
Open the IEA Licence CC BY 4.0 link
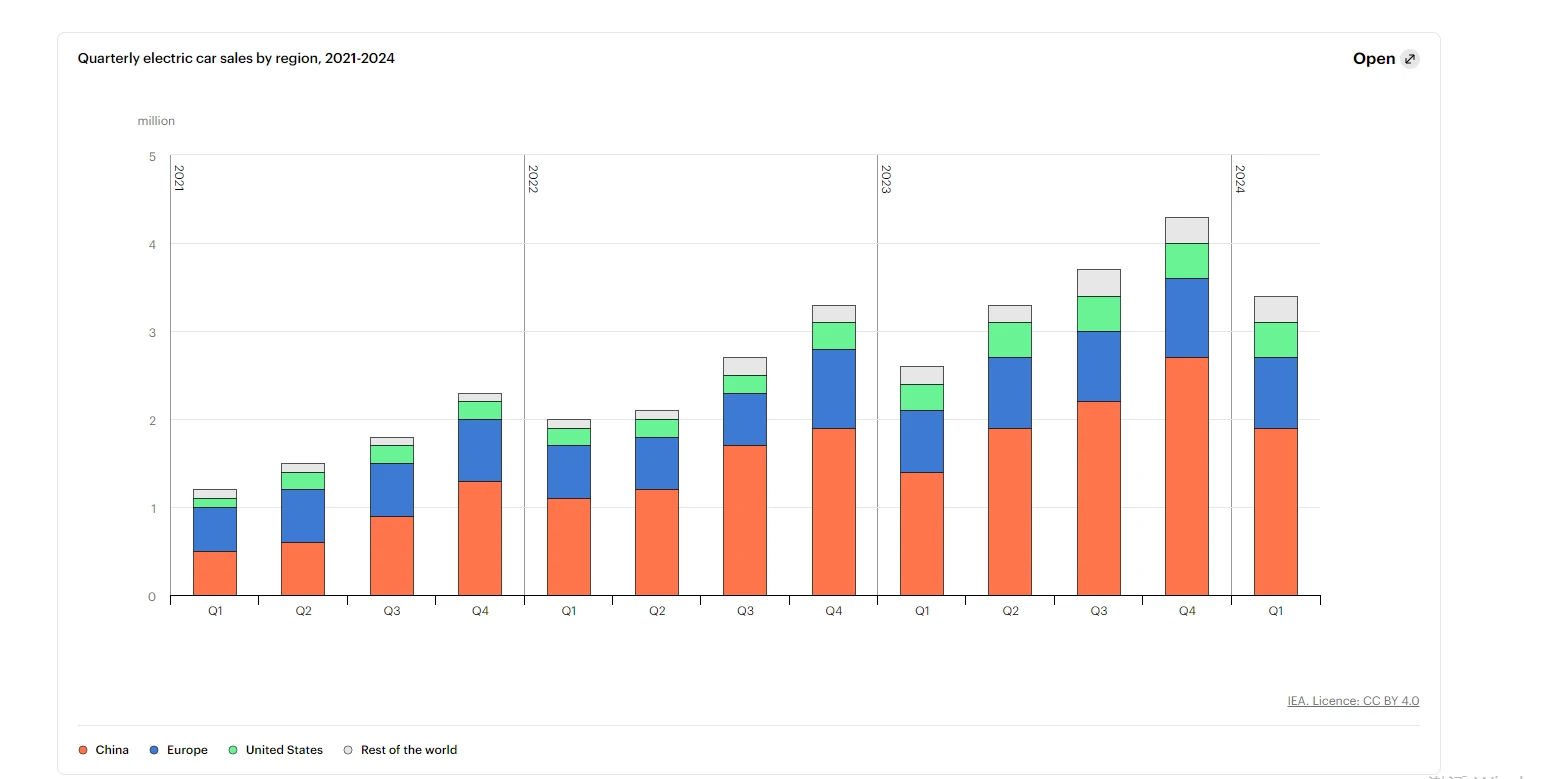(x=1353, y=701)
